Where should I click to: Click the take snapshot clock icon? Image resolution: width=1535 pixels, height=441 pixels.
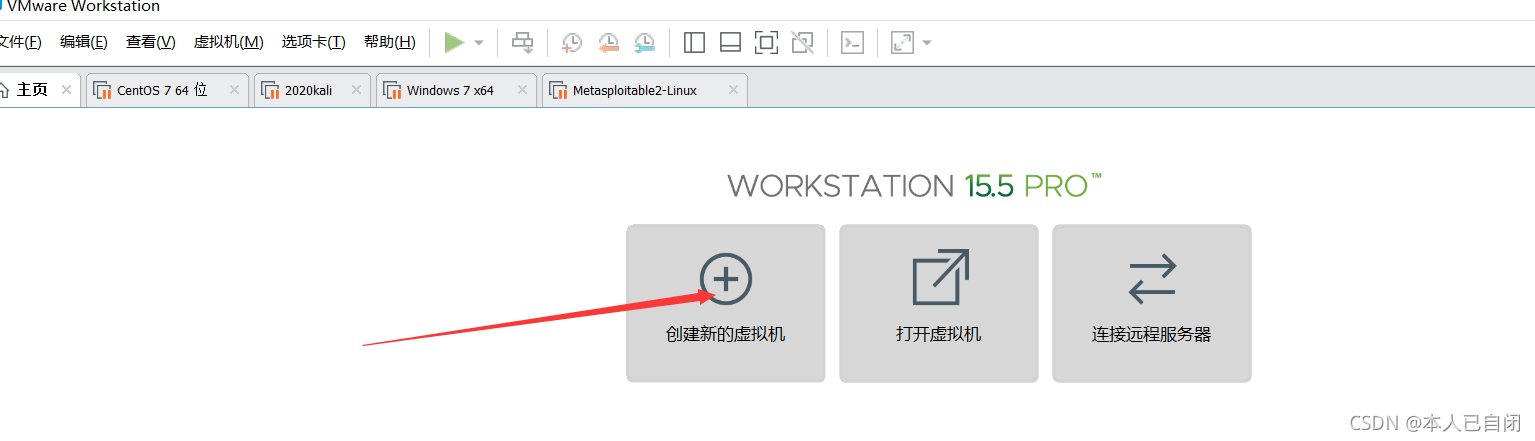coord(572,42)
